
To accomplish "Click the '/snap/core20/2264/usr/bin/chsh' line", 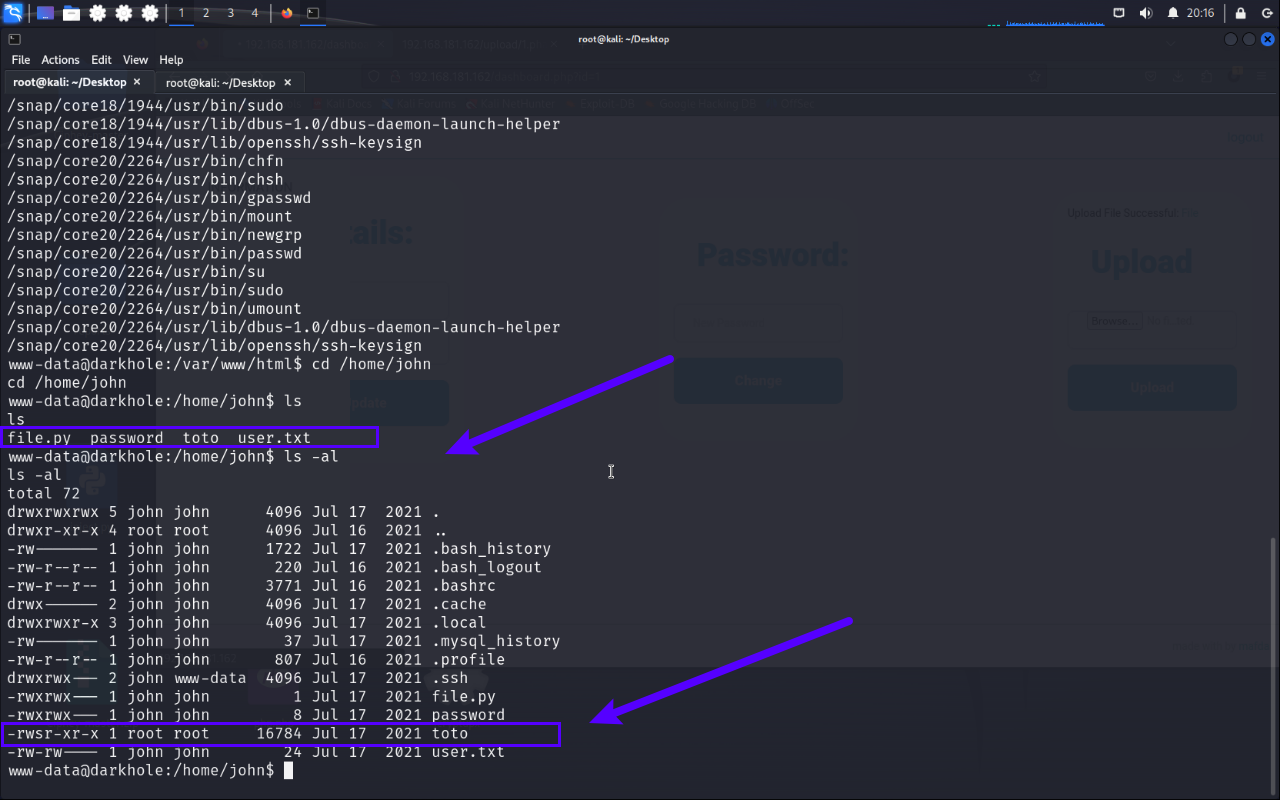I will (145, 179).
